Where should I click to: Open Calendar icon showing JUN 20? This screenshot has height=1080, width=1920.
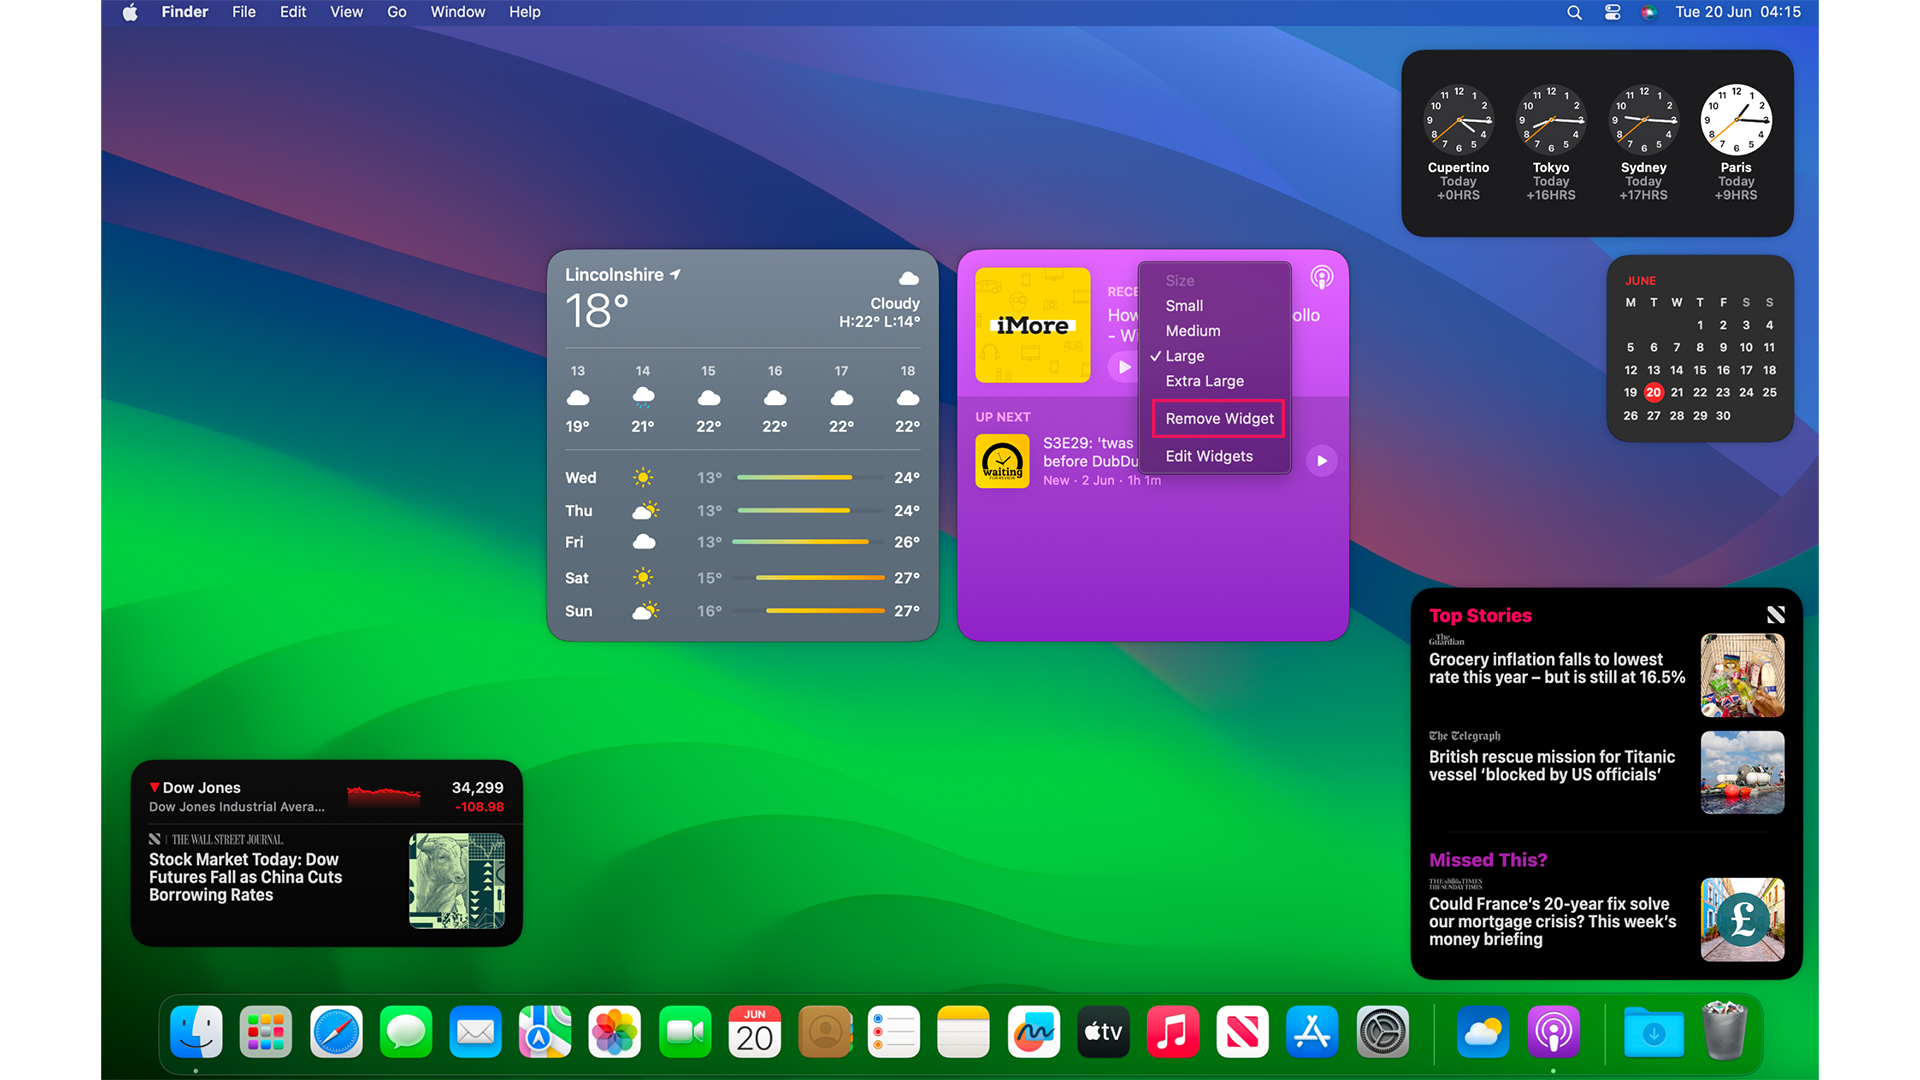(x=755, y=1032)
